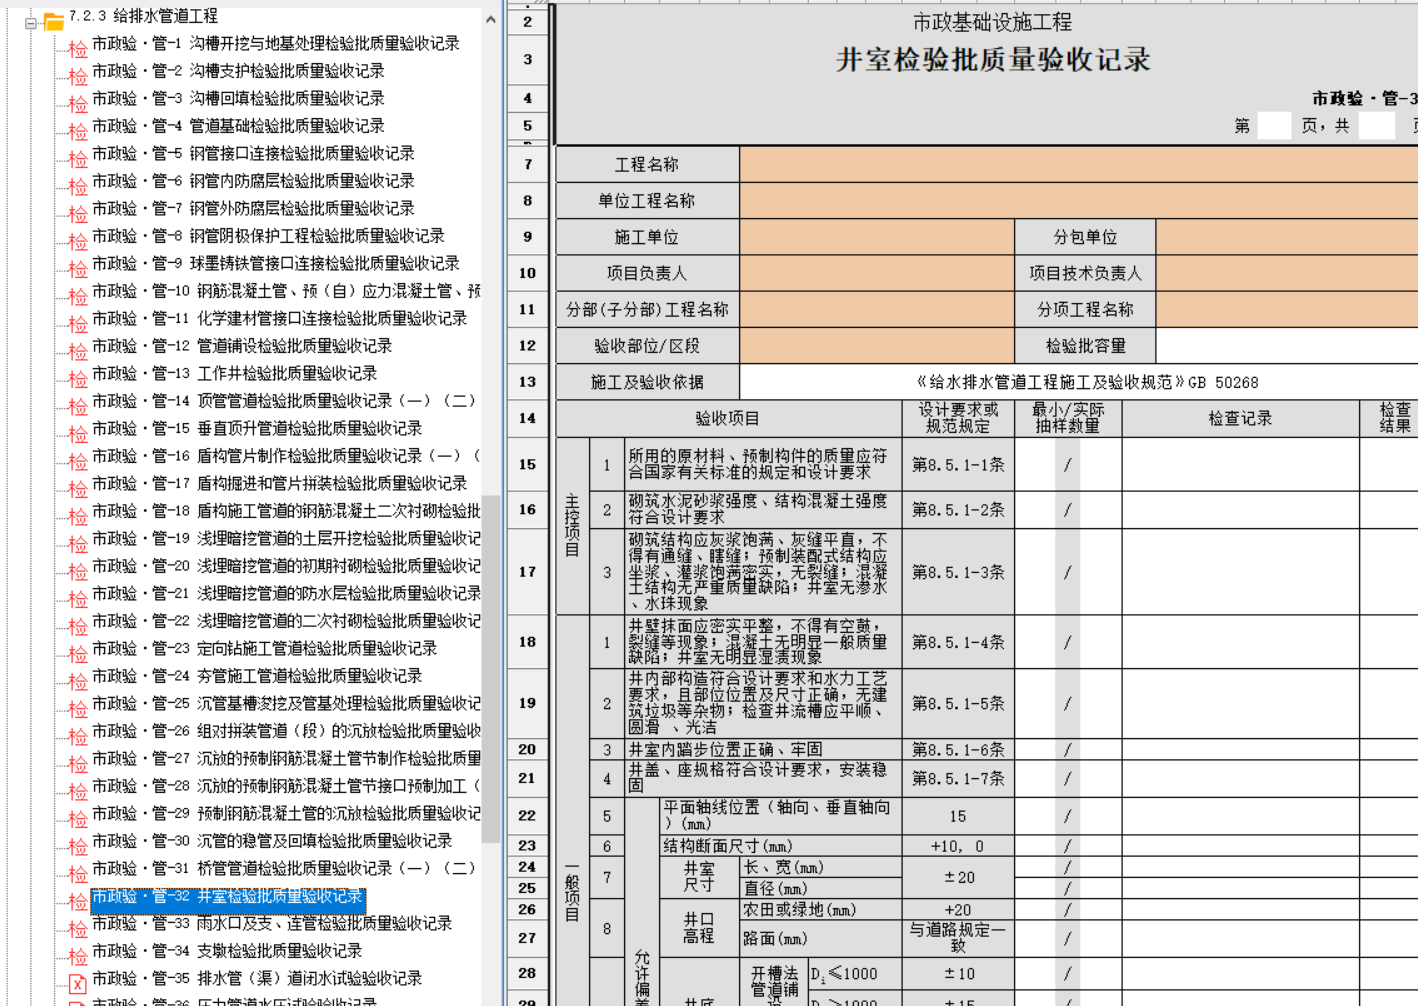Image resolution: width=1418 pixels, height=1006 pixels.
Task: Select row header 15 in the sheet
Action: pos(527,464)
